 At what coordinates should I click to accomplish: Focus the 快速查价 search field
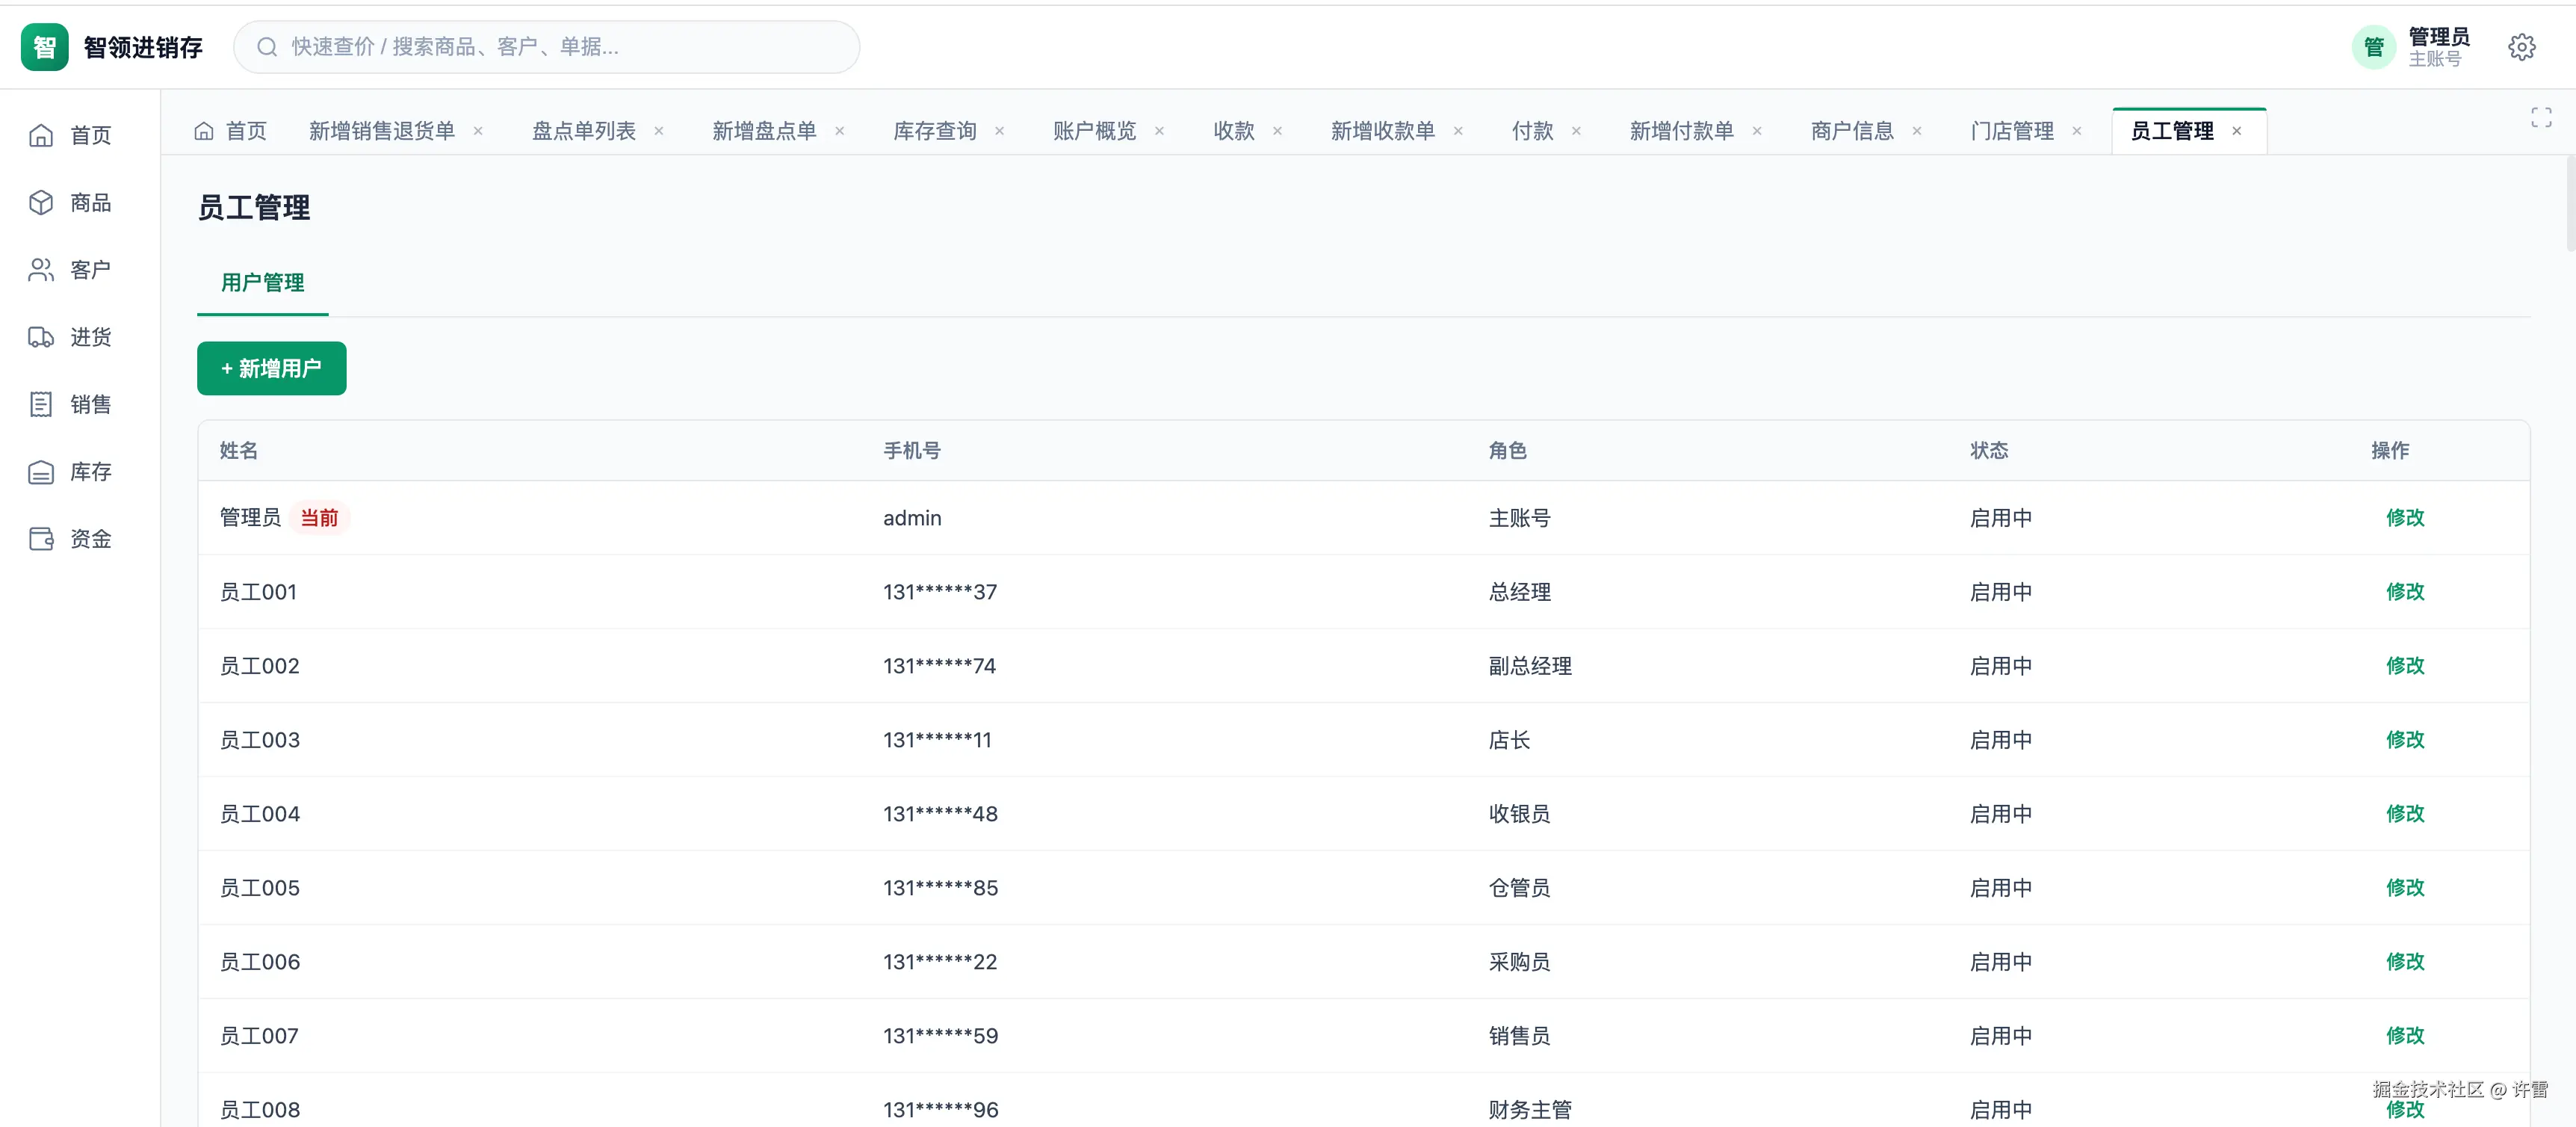coord(546,47)
